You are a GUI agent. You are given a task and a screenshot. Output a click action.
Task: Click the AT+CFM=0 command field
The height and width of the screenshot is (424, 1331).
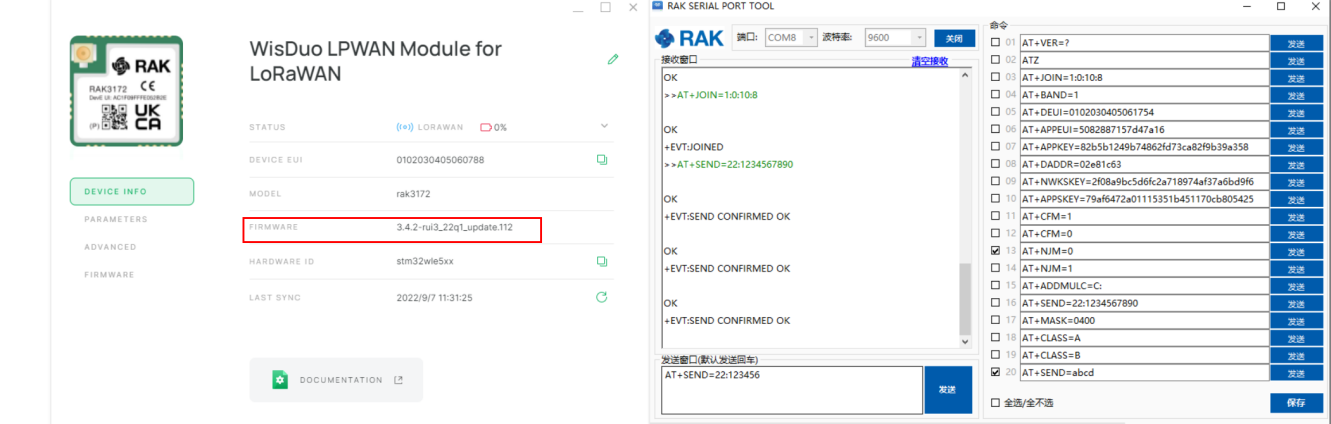click(x=1144, y=233)
